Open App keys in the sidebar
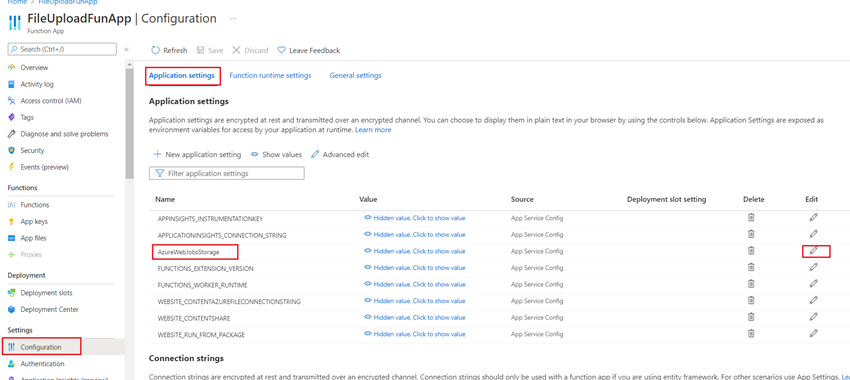Viewport: 850px width, 380px height. click(34, 221)
